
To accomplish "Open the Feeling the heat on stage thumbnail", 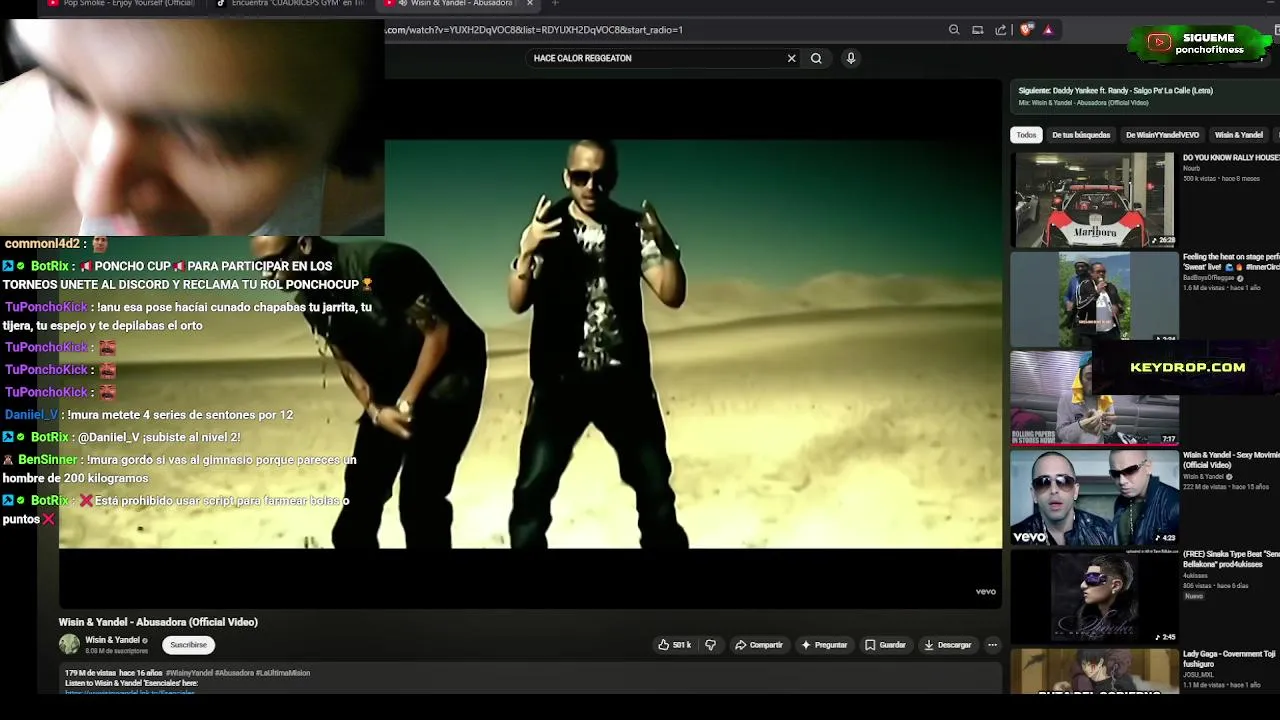I will pos(1094,297).
